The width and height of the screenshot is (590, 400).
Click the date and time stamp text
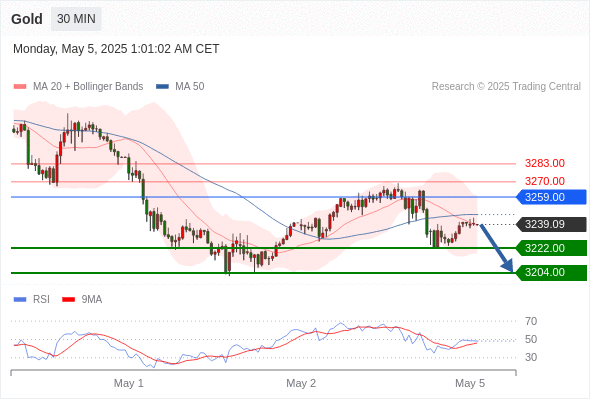(116, 49)
